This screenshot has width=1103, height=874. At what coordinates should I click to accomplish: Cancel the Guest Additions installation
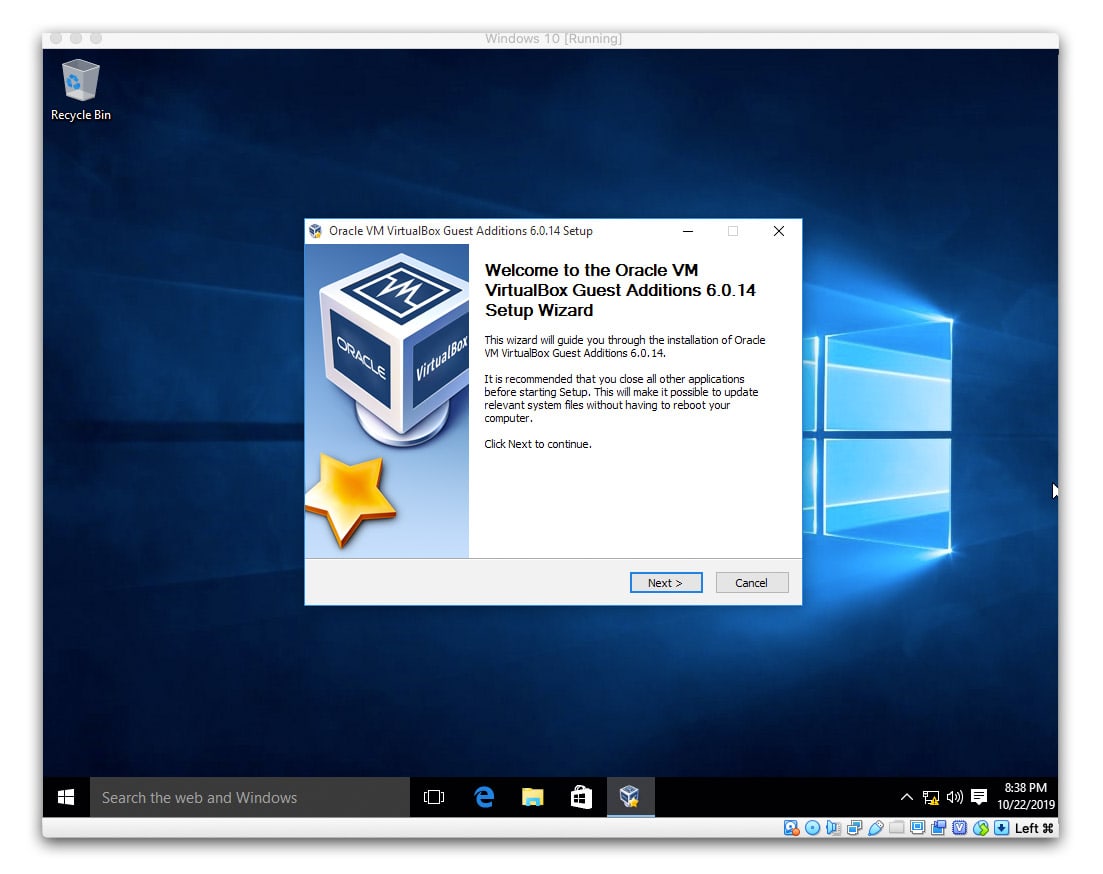tap(751, 582)
